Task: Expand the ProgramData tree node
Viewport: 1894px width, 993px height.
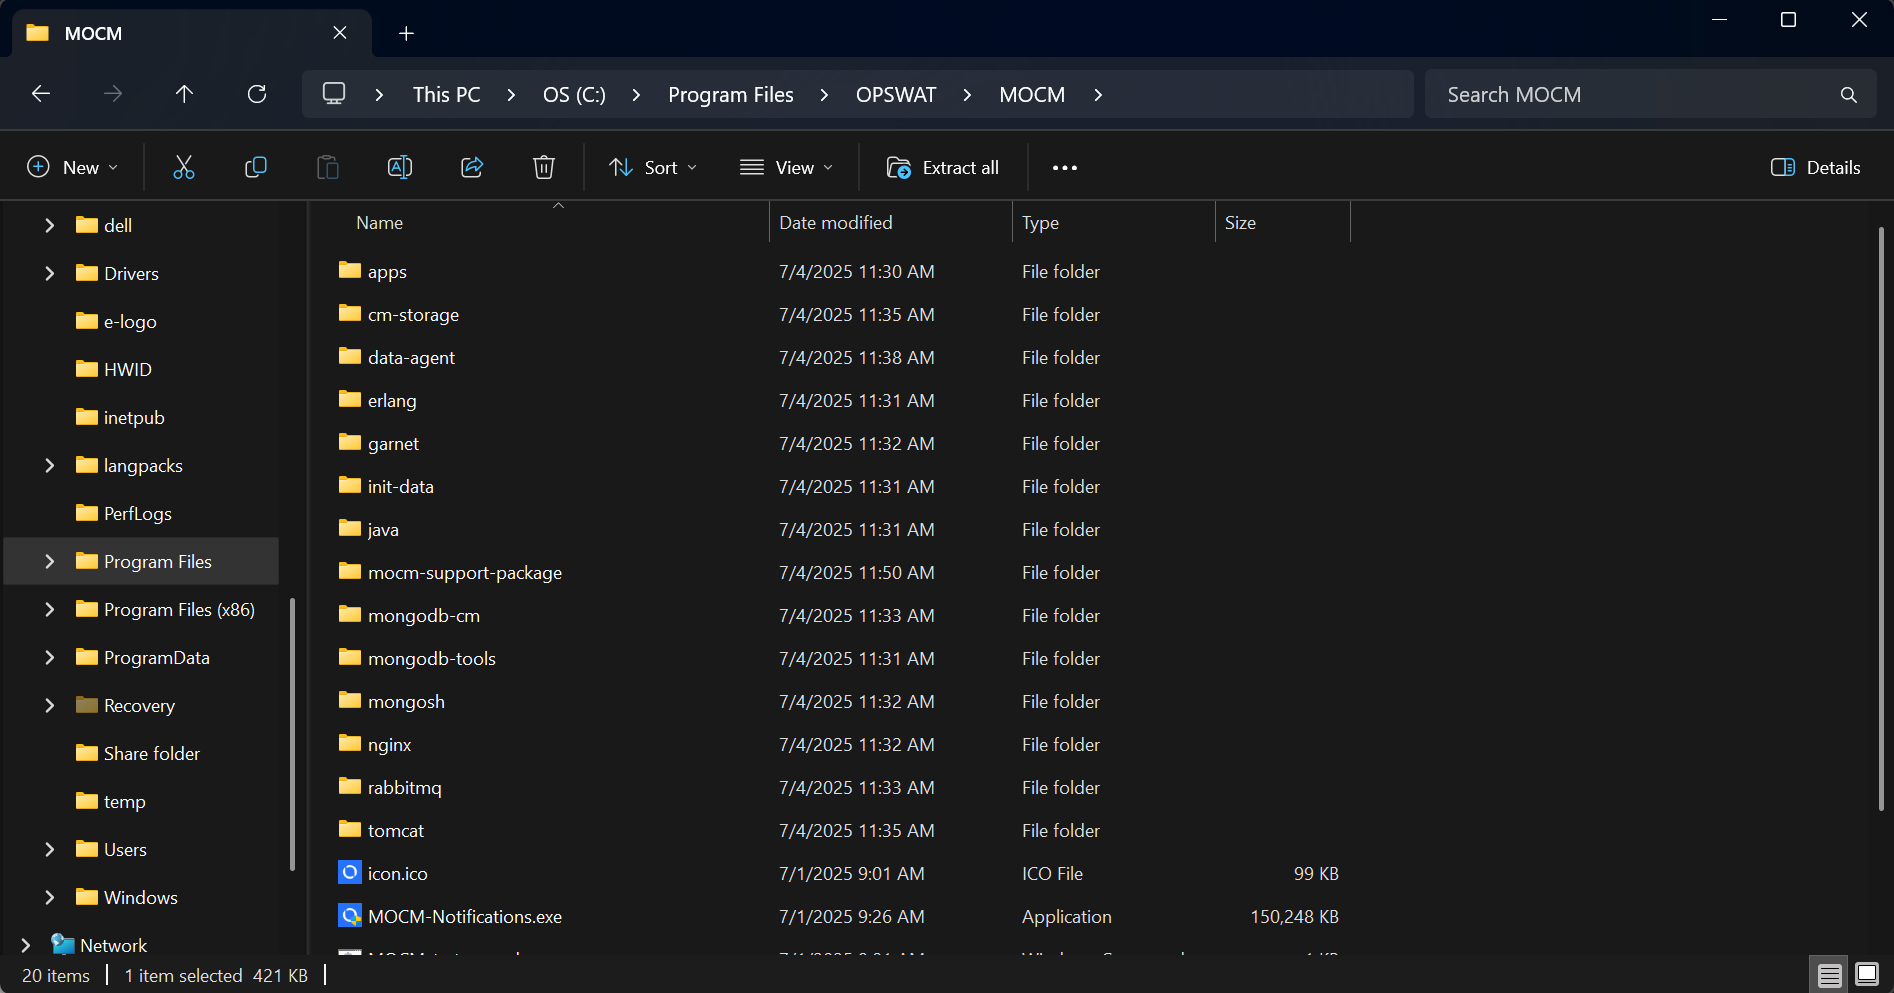Action: (49, 657)
